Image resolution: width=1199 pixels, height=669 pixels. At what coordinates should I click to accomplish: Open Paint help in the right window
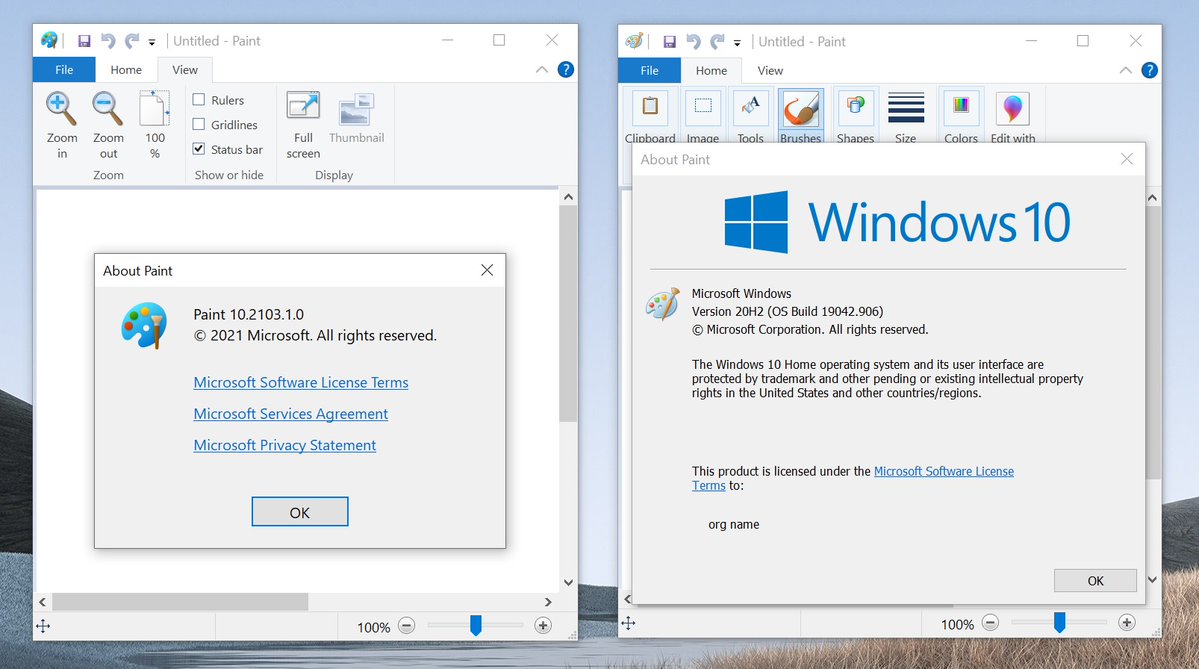(1149, 70)
